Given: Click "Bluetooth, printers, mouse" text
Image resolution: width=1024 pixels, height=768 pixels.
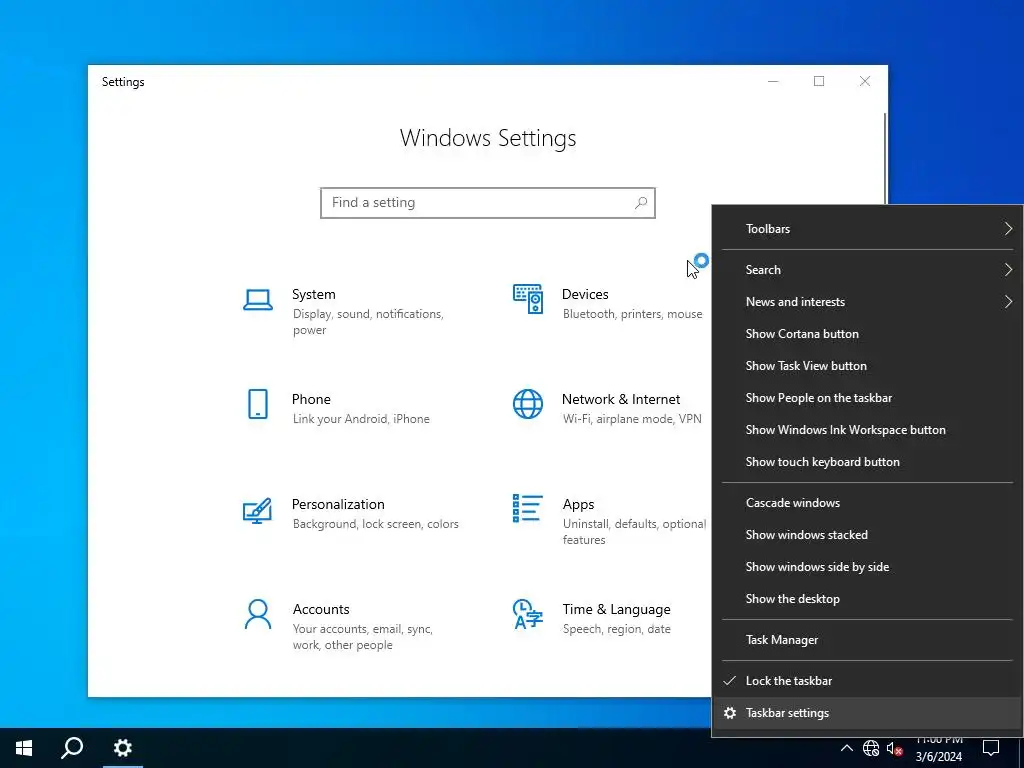Looking at the screenshot, I should 633,314.
